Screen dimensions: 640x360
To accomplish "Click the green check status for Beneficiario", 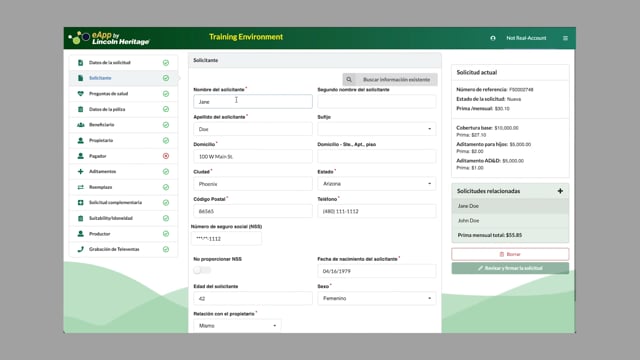I will [166, 125].
